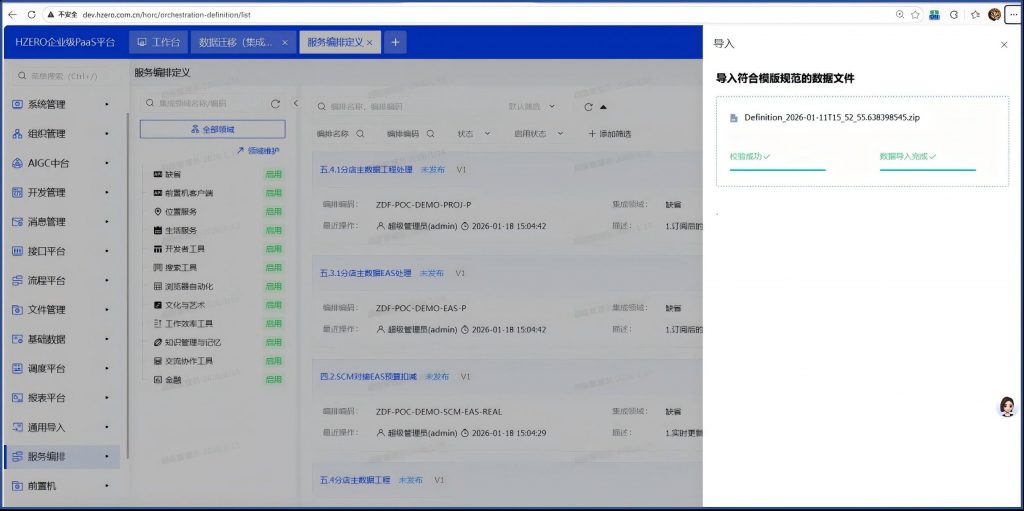Viewport: 1024px width, 511px height.
Task: Open the new tab plus button
Action: pos(395,42)
